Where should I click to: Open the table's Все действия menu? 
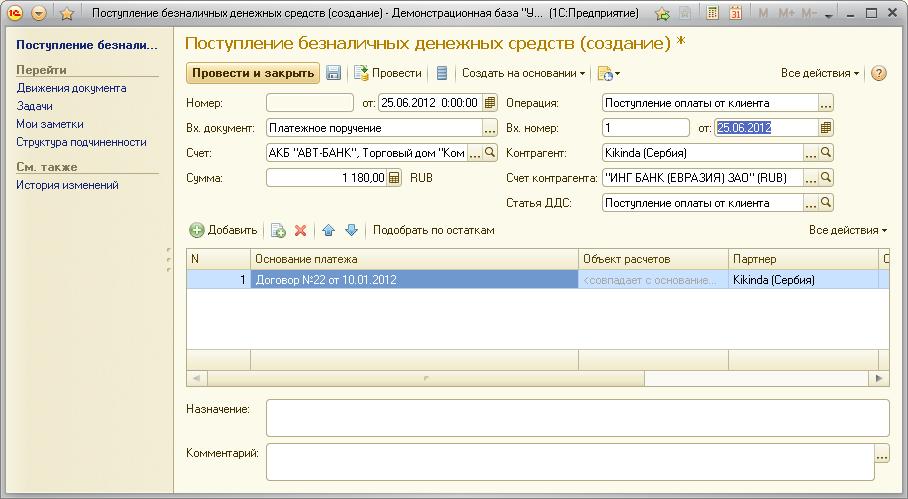point(848,230)
